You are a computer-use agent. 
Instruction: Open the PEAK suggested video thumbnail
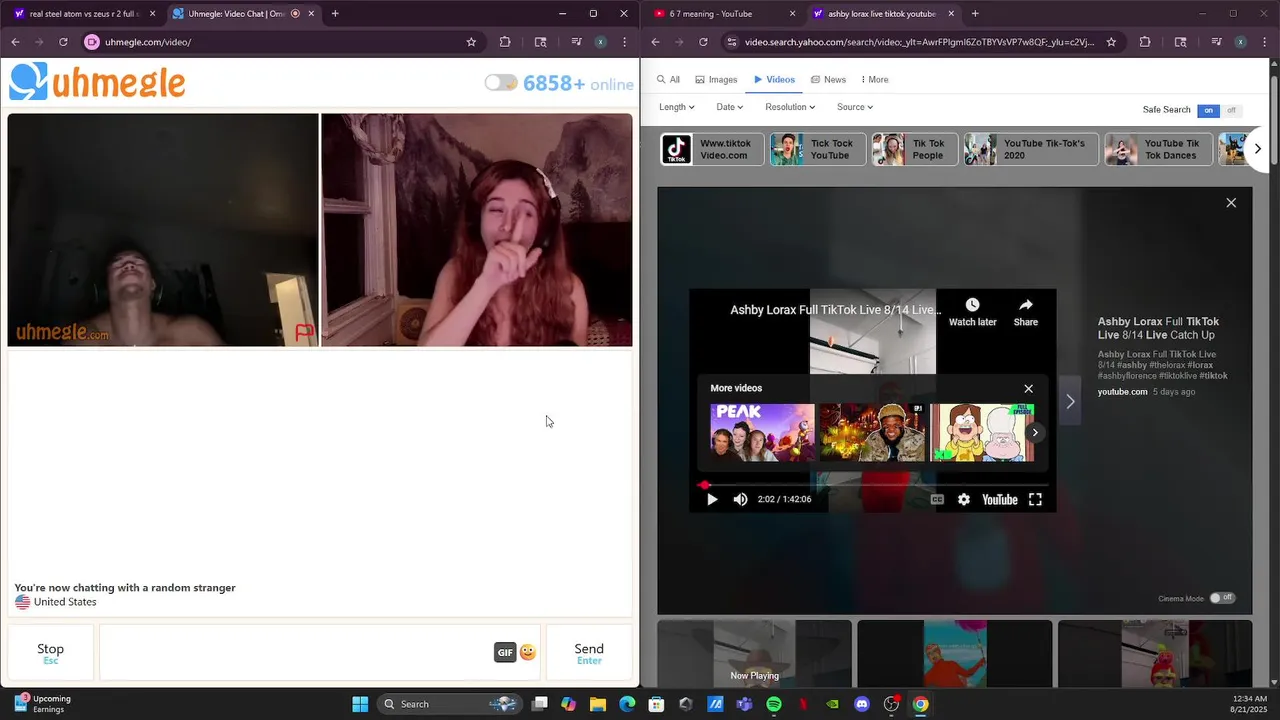tap(762, 432)
